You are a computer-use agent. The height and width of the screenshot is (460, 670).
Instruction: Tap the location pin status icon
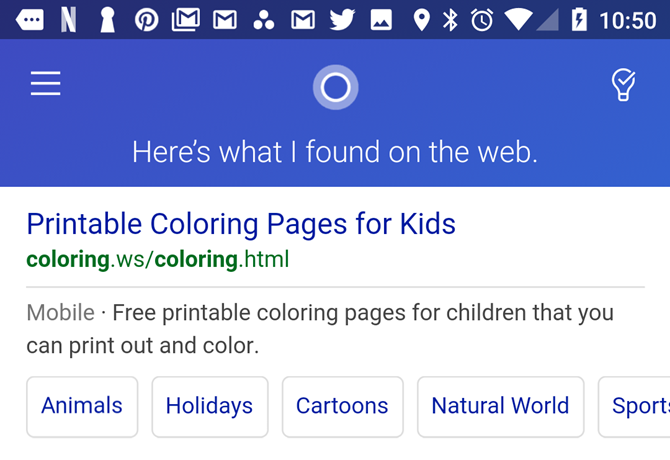(421, 19)
